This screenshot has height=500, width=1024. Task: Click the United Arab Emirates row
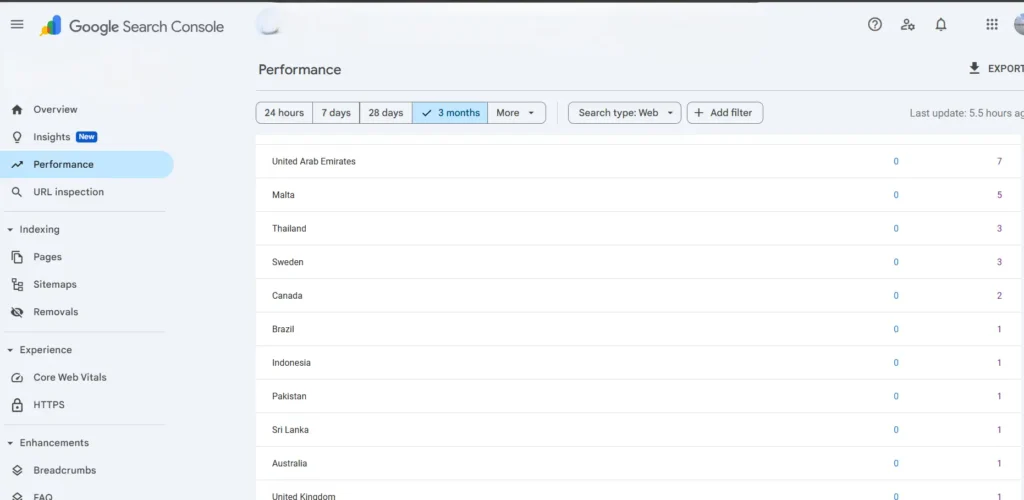[314, 161]
